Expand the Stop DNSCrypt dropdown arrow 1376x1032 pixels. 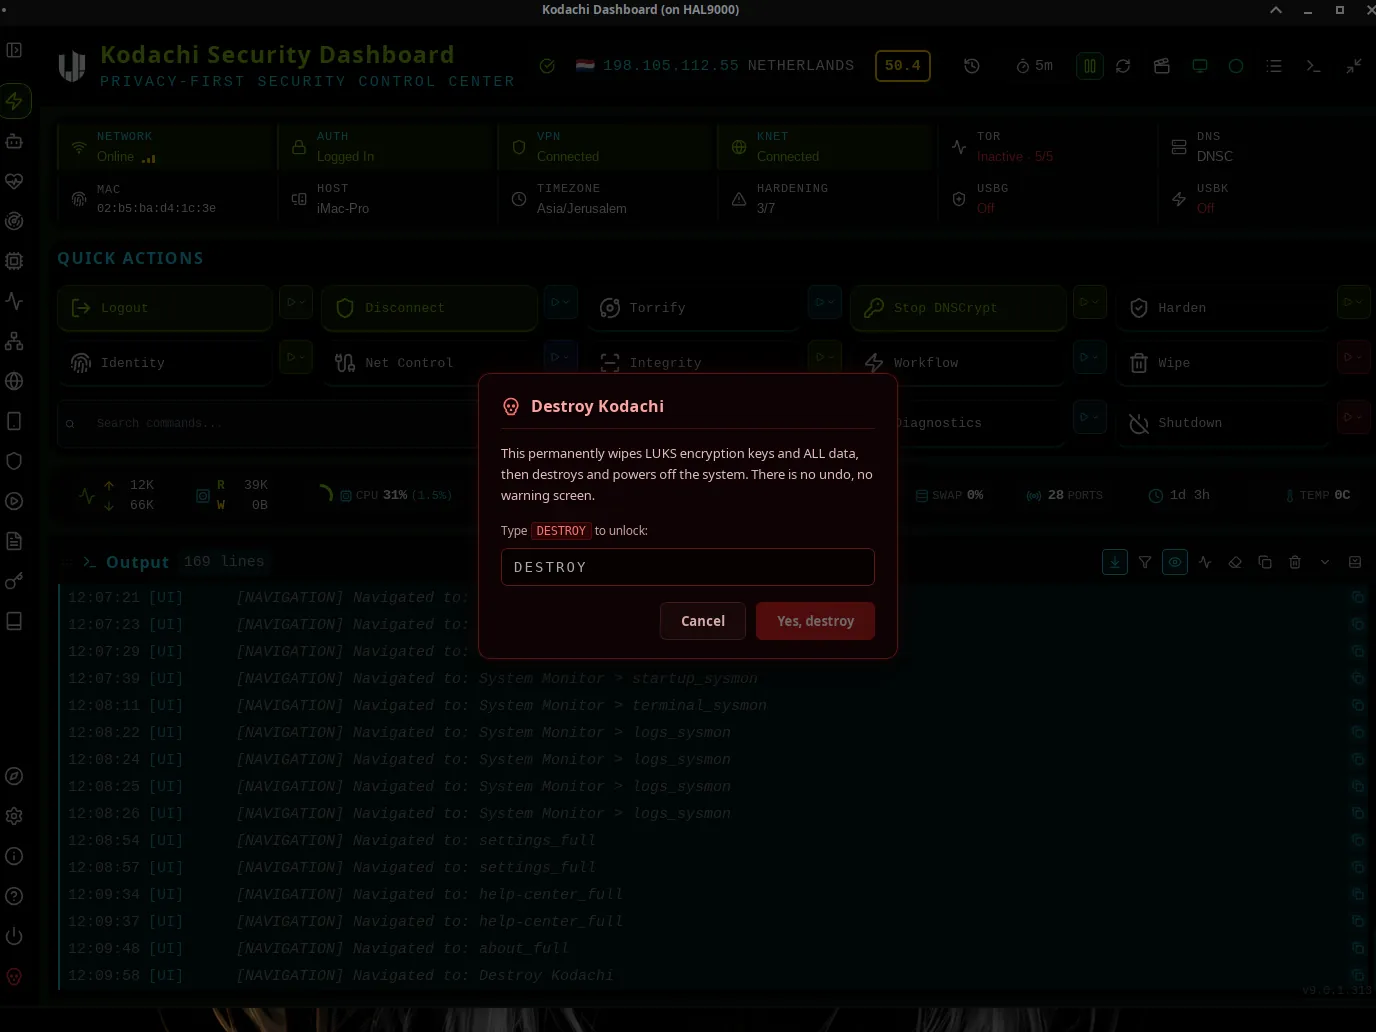pos(1090,302)
